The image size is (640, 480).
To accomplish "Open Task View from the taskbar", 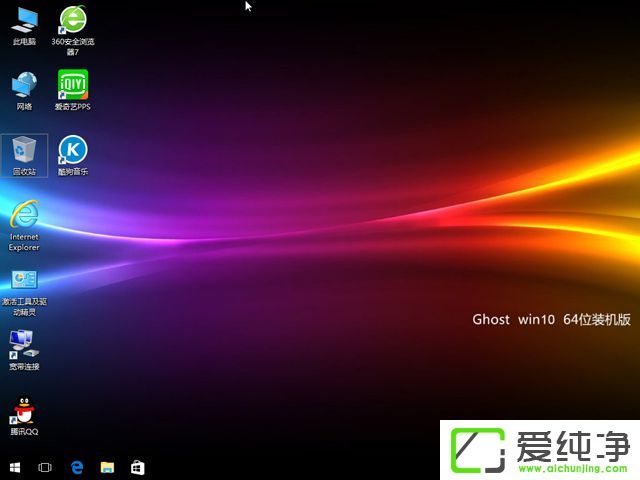I will [45, 467].
